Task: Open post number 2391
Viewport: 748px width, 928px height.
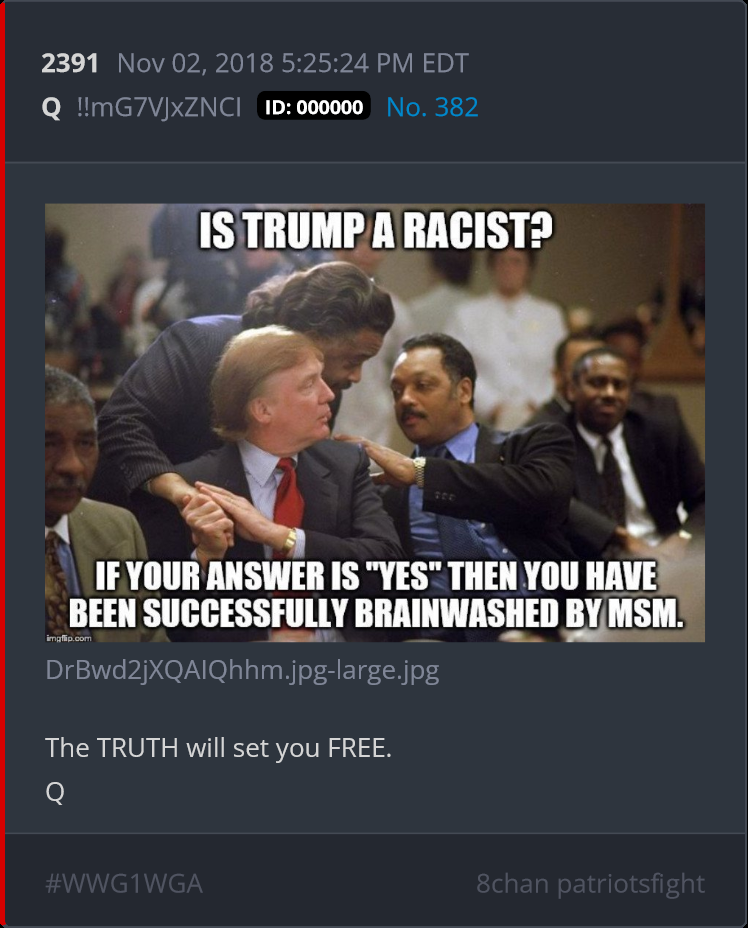Action: (x=70, y=63)
